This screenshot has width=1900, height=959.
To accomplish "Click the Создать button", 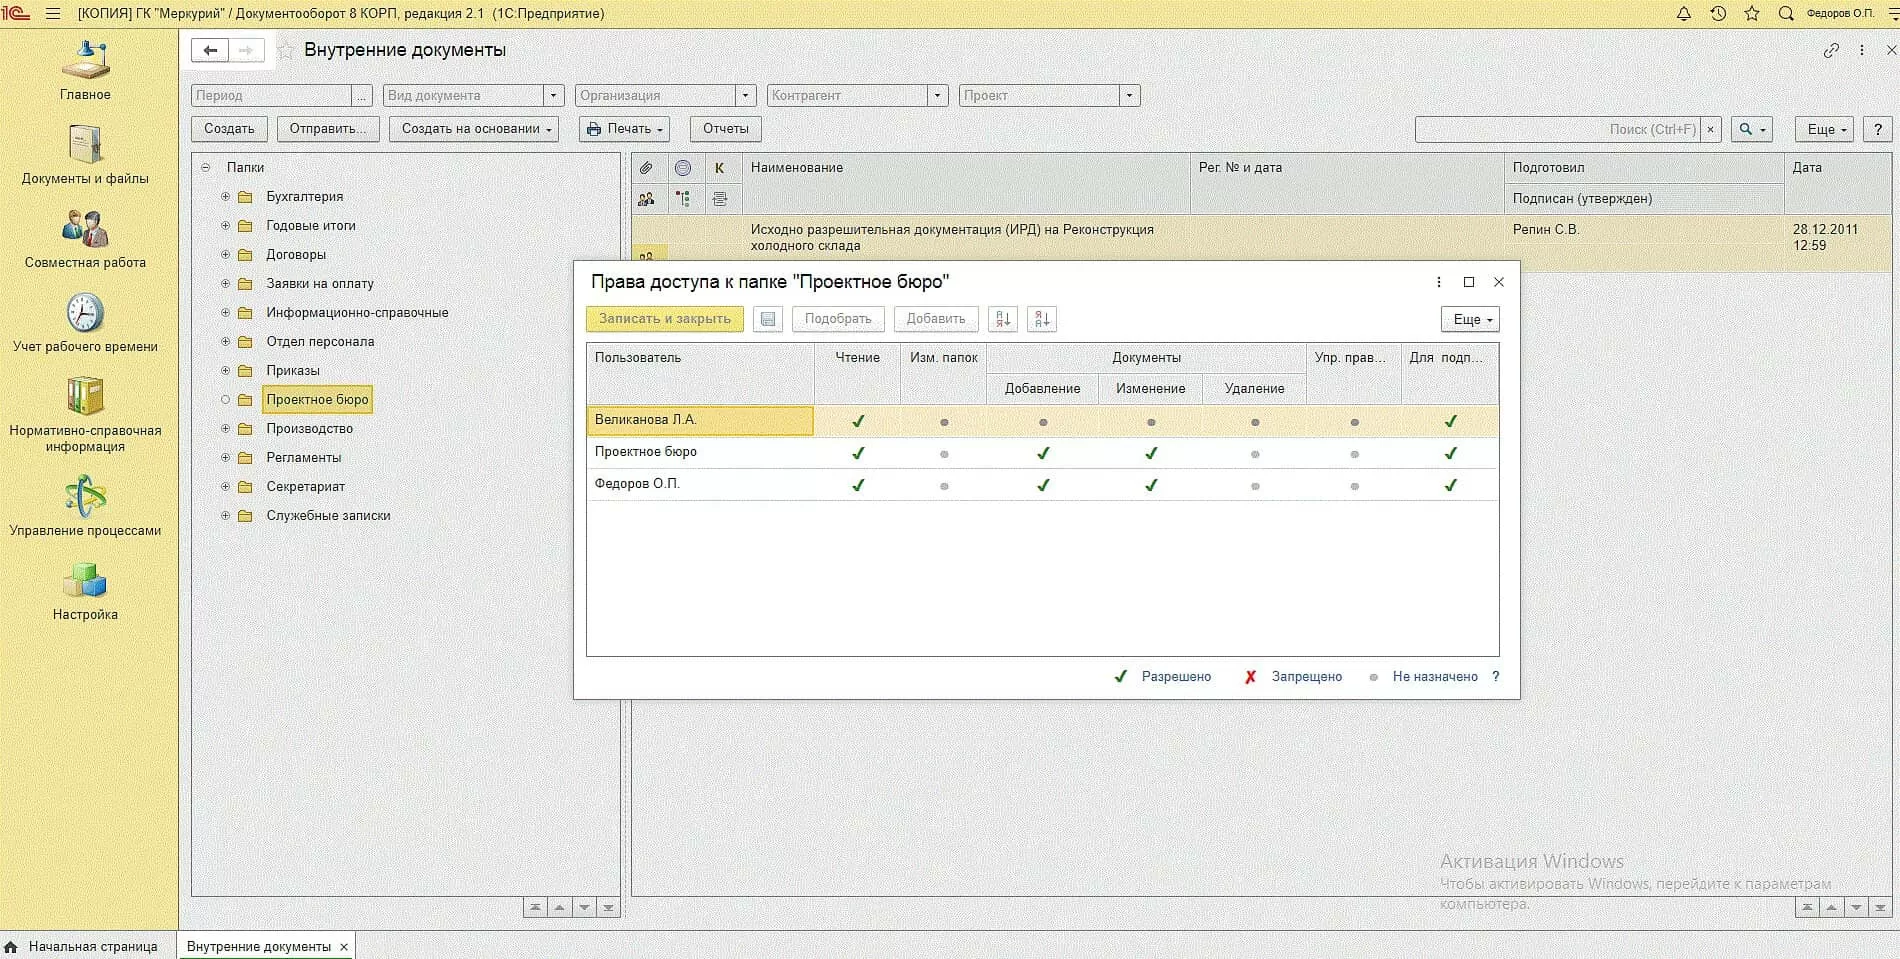I will (x=229, y=129).
